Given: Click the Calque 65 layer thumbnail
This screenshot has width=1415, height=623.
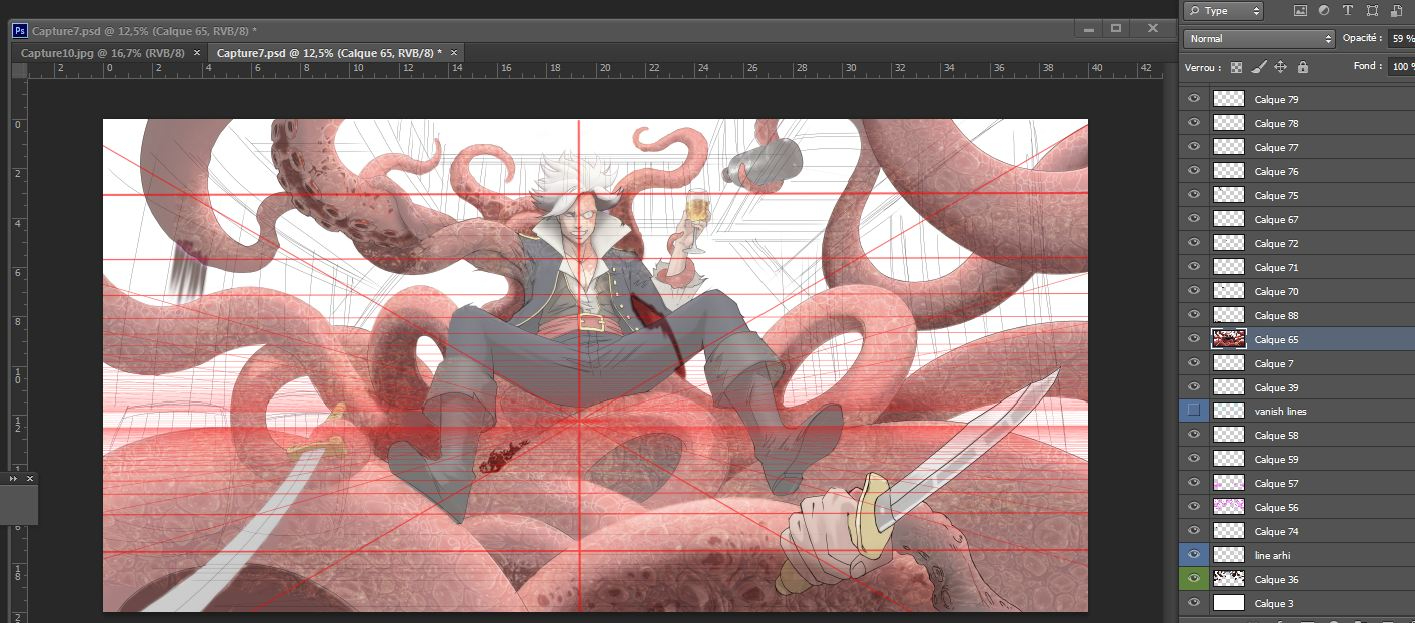Looking at the screenshot, I should point(1228,339).
